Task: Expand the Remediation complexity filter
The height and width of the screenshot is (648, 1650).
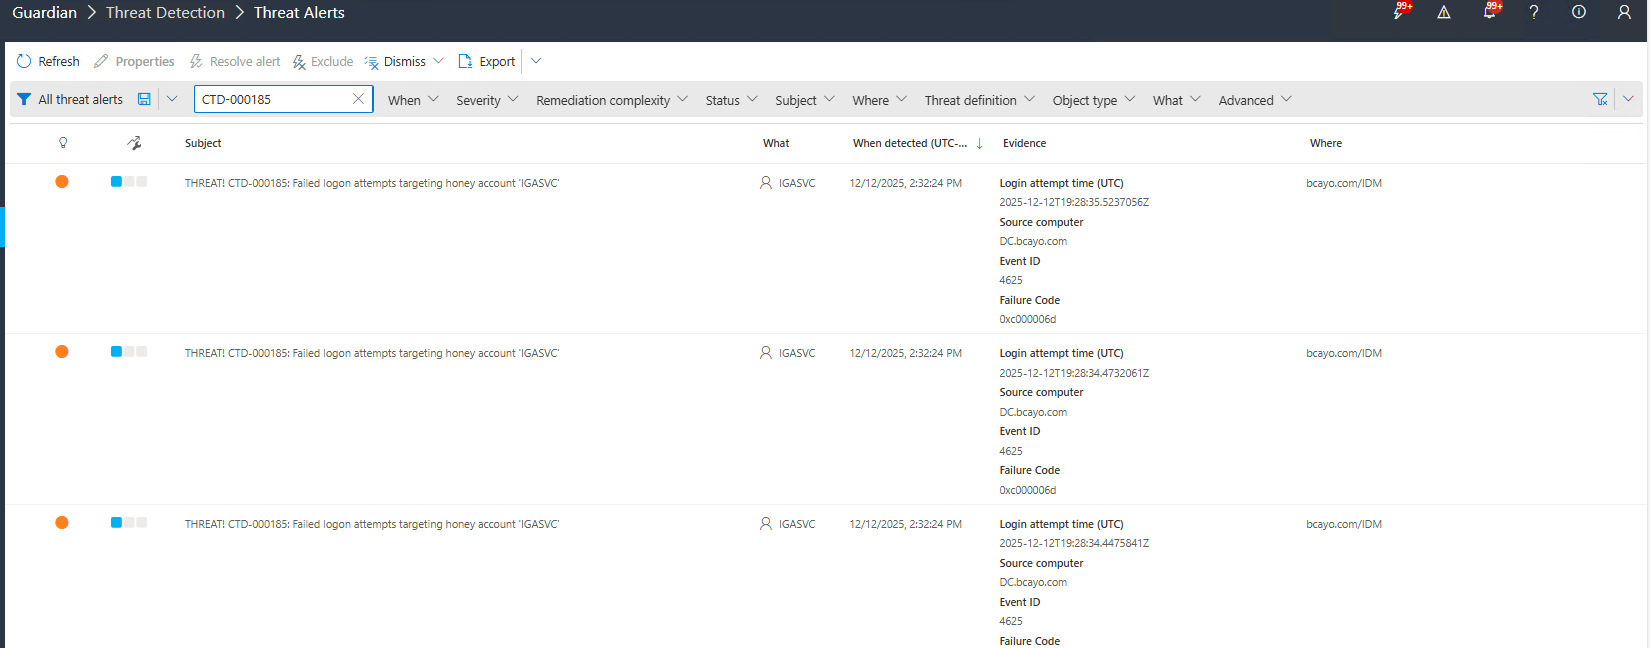Action: [x=611, y=100]
